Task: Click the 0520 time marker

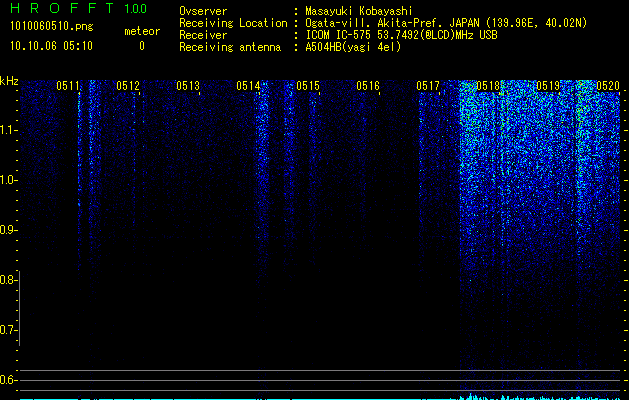Action: [x=608, y=86]
